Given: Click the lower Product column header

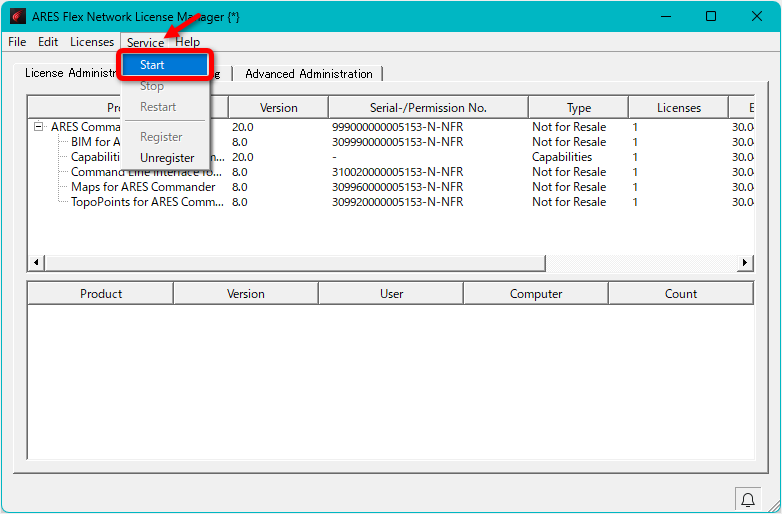Looking at the screenshot, I should tap(101, 294).
